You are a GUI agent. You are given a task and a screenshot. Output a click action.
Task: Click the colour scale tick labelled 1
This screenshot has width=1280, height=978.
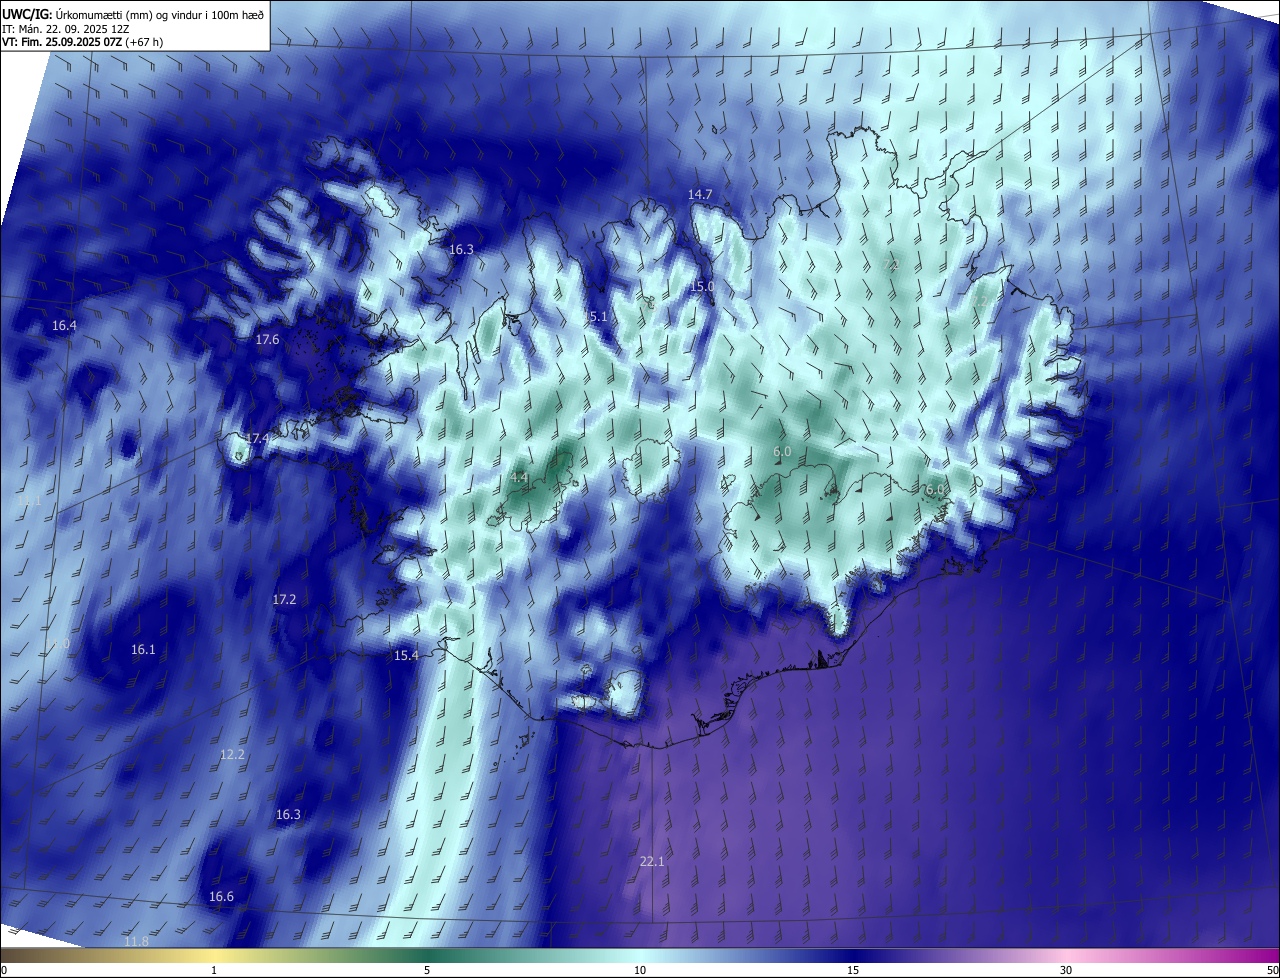tap(214, 970)
